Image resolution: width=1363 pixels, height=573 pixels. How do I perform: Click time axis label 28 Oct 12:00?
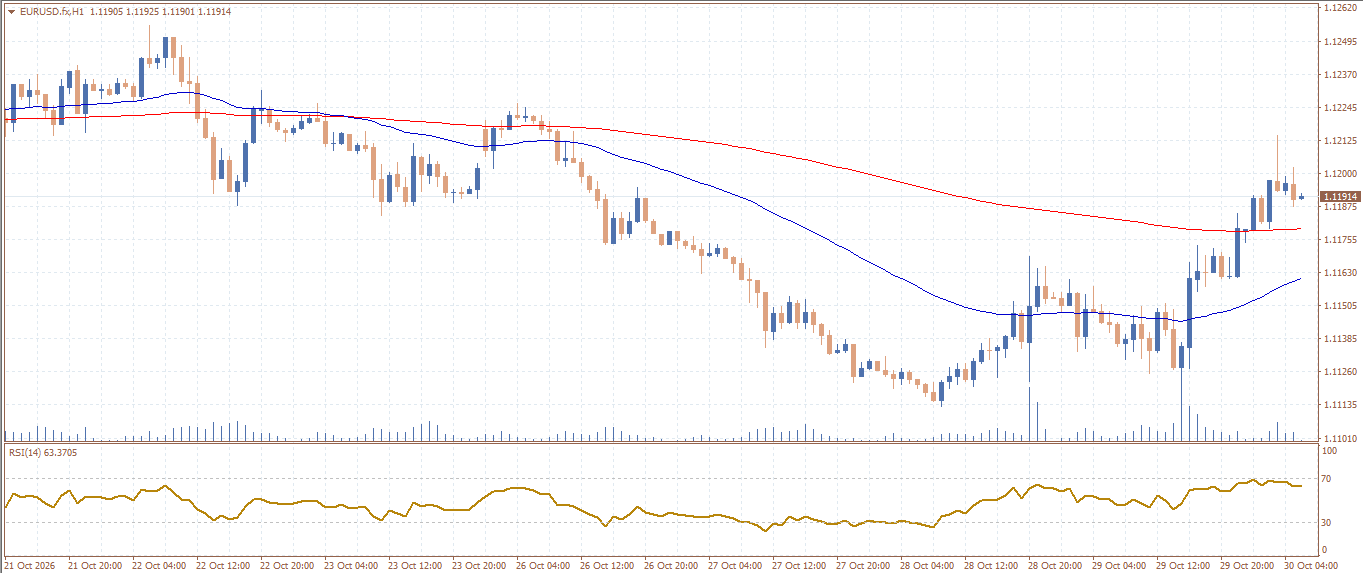(991, 566)
